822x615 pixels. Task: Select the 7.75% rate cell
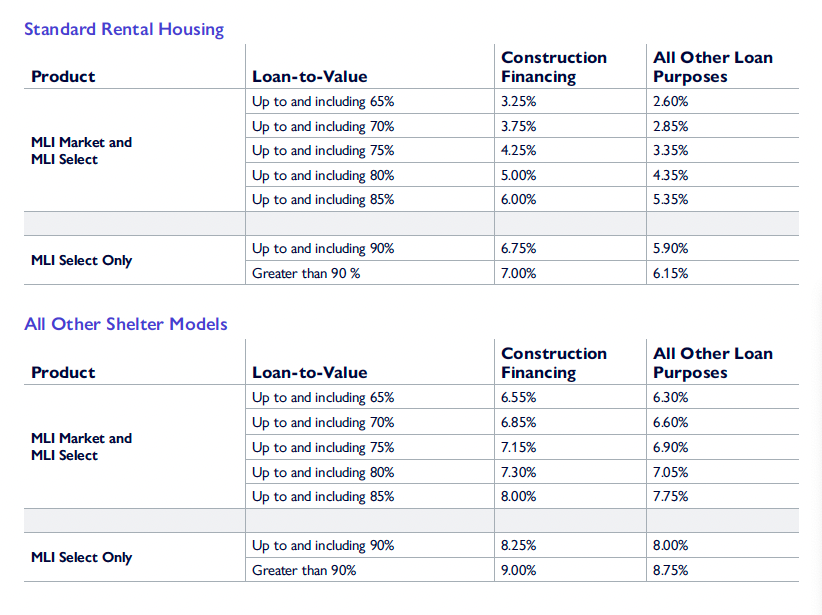tap(670, 497)
